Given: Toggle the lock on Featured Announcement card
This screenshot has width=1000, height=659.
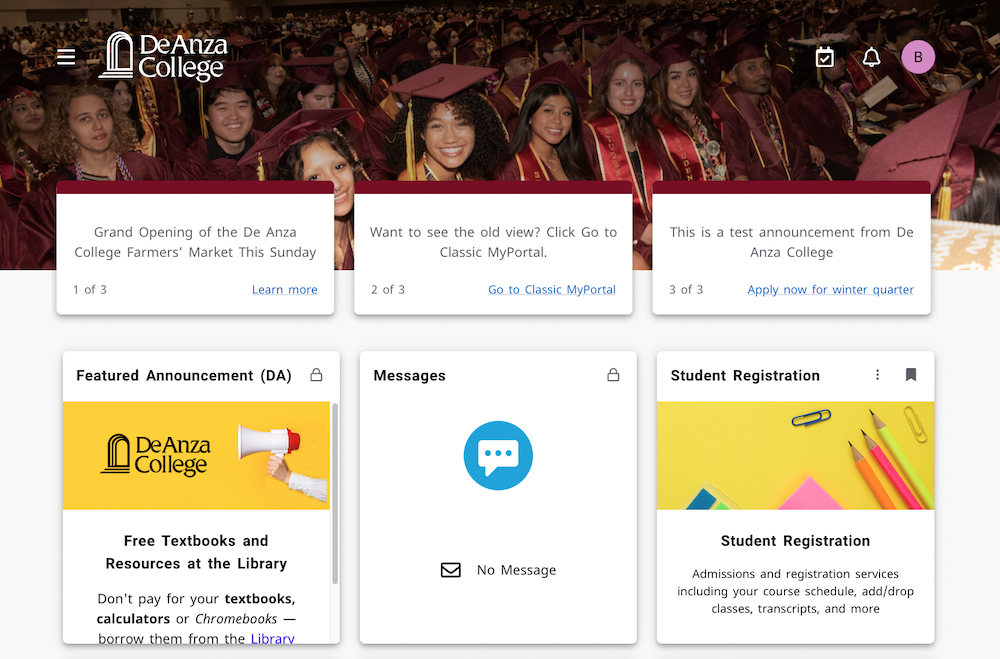Looking at the screenshot, I should [x=316, y=375].
